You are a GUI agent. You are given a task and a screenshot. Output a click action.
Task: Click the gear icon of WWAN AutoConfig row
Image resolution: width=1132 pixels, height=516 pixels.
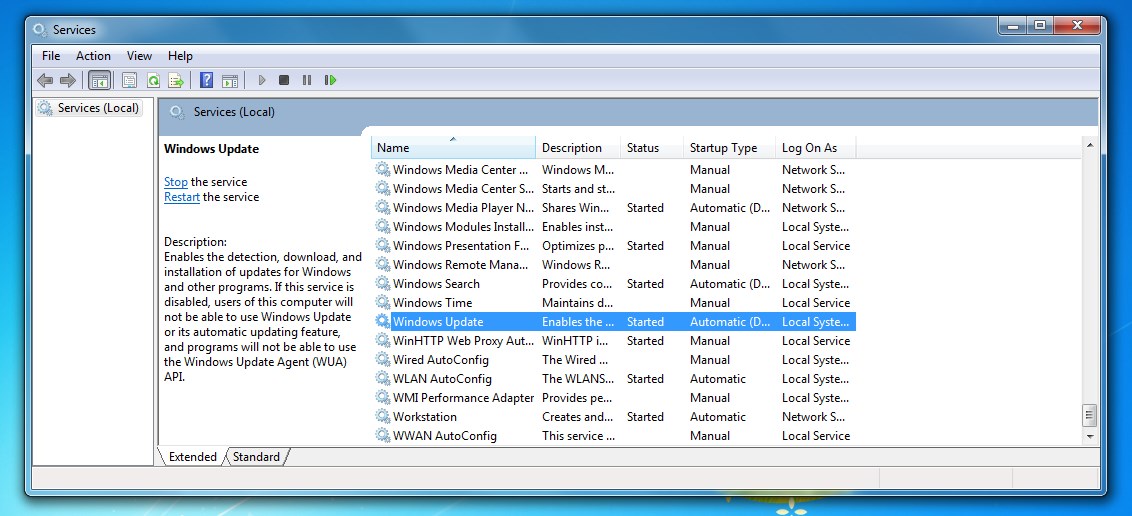pos(383,435)
